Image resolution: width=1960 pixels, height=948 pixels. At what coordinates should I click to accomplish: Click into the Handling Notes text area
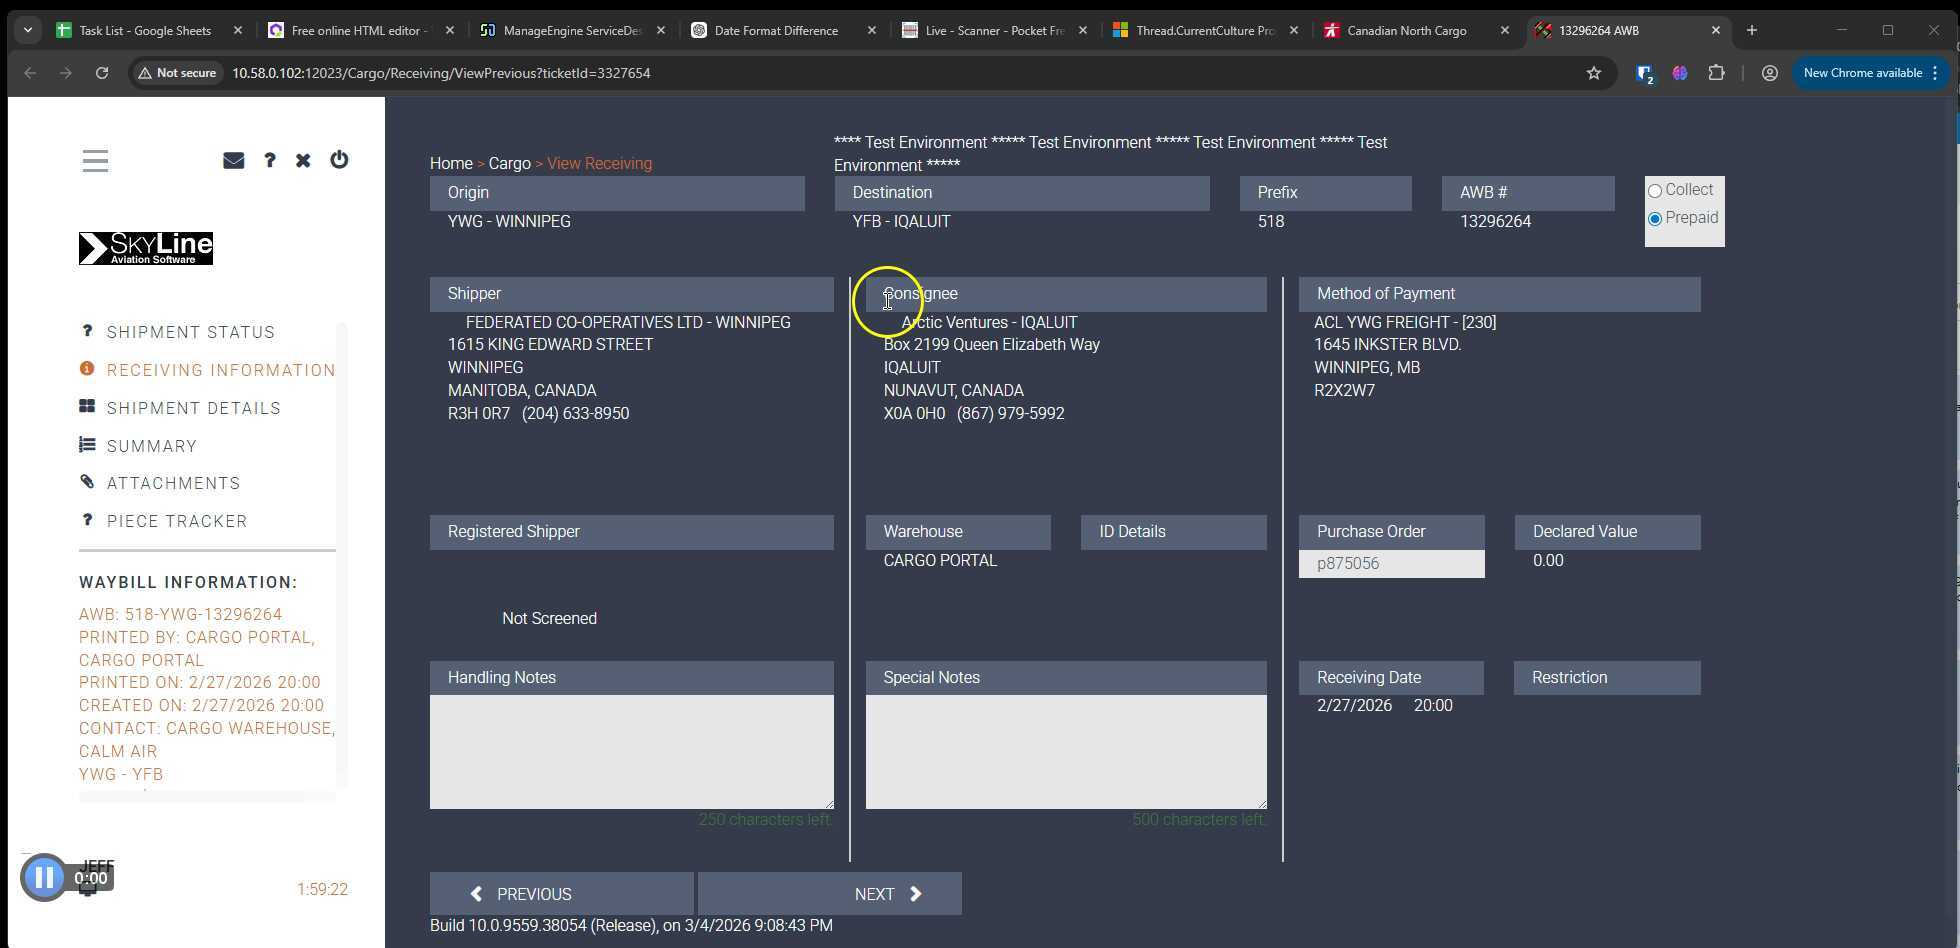click(631, 751)
